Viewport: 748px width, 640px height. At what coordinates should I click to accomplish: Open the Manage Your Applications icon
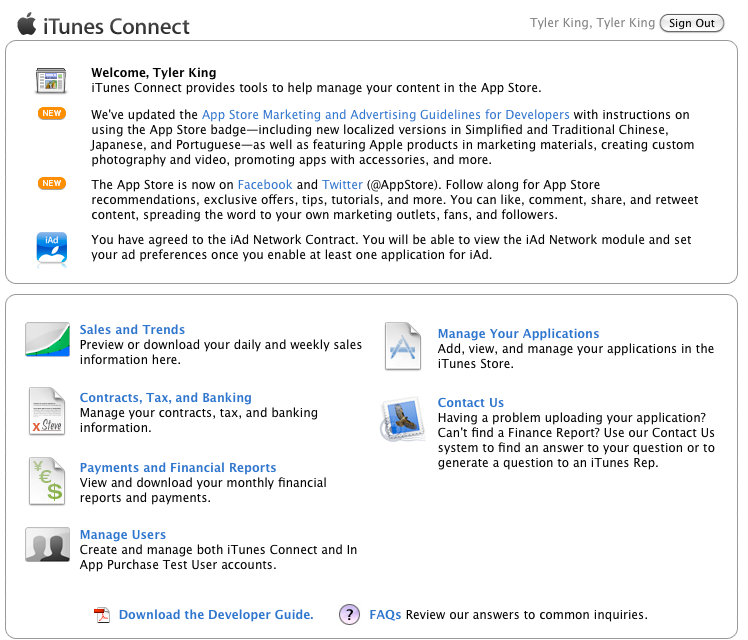tap(403, 346)
